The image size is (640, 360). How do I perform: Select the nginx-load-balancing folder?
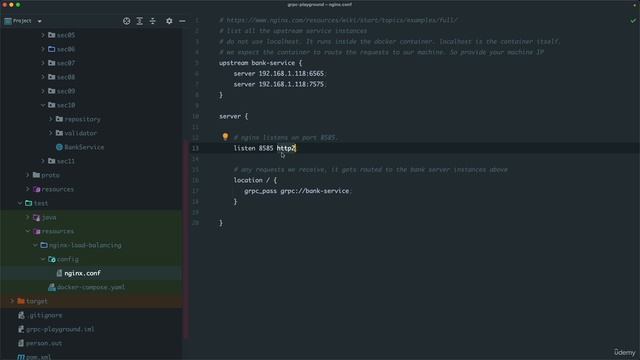click(85, 245)
